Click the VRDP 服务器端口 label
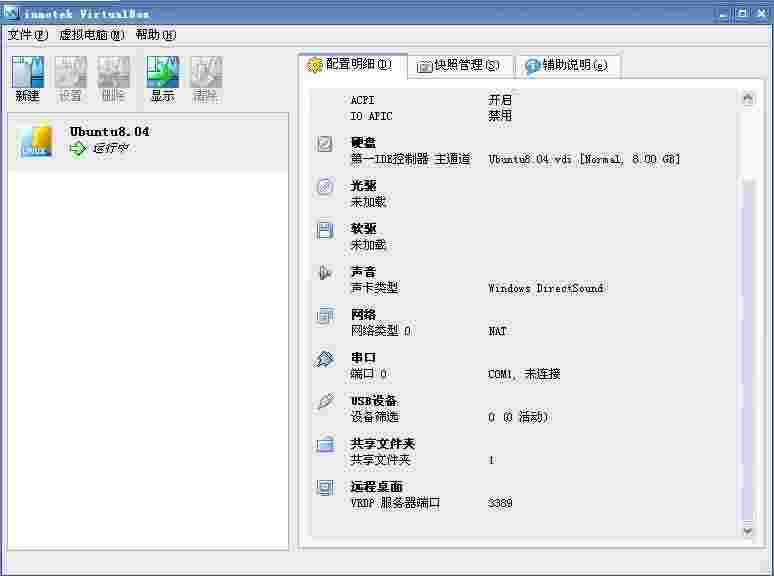The height and width of the screenshot is (576, 774). pos(395,503)
